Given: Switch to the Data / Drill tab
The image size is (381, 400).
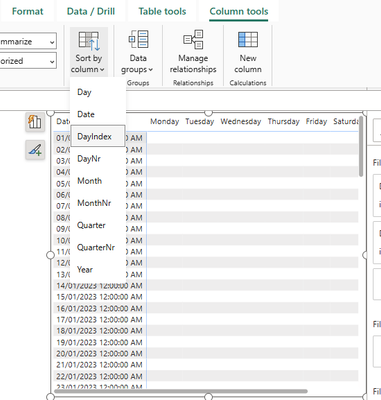Looking at the screenshot, I should [91, 11].
